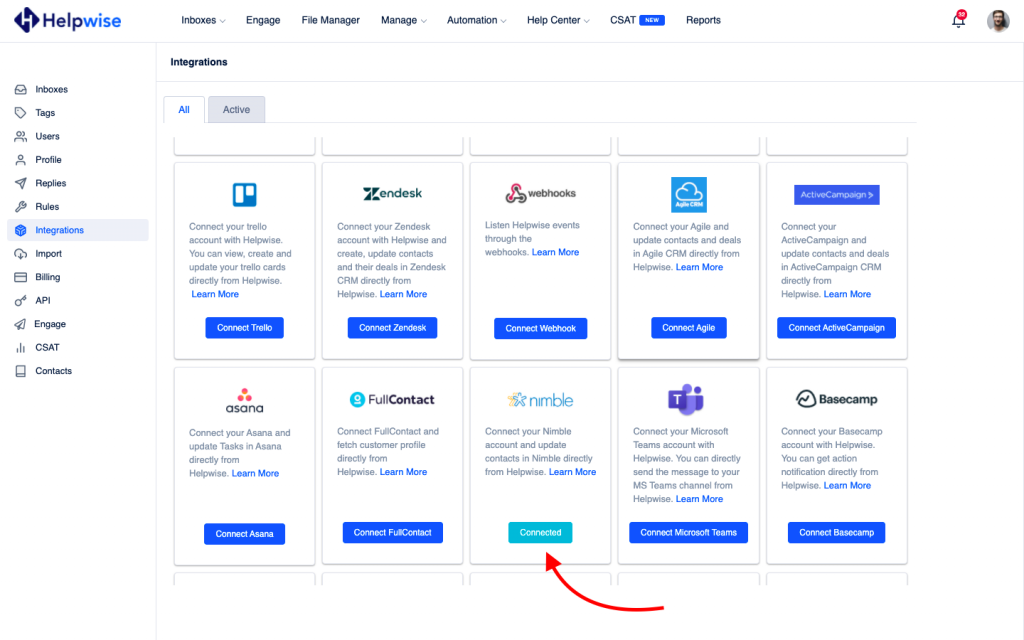Open Learn More for Nimble
The image size is (1024, 640).
tap(573, 472)
